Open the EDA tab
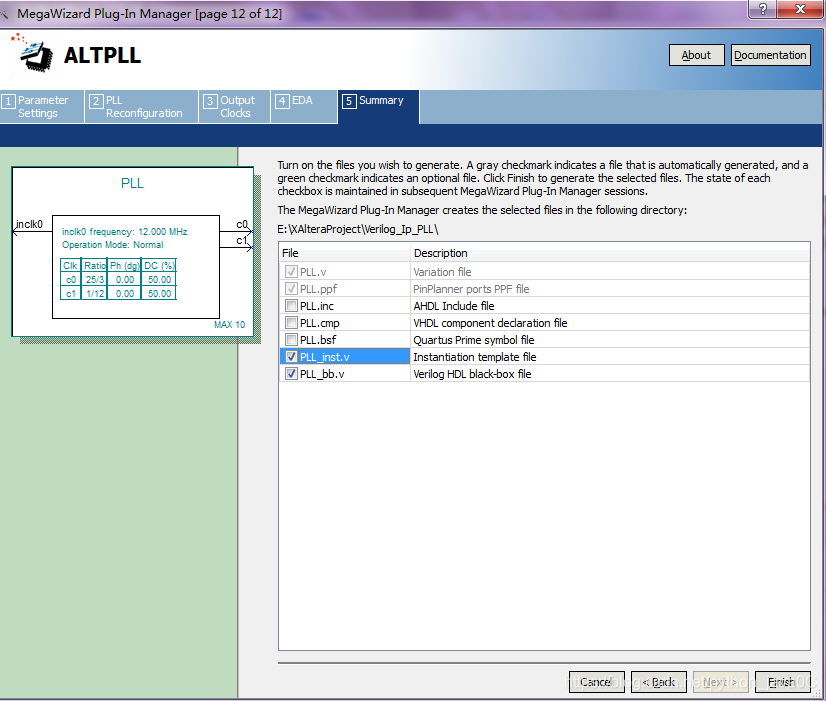 pyautogui.click(x=304, y=106)
